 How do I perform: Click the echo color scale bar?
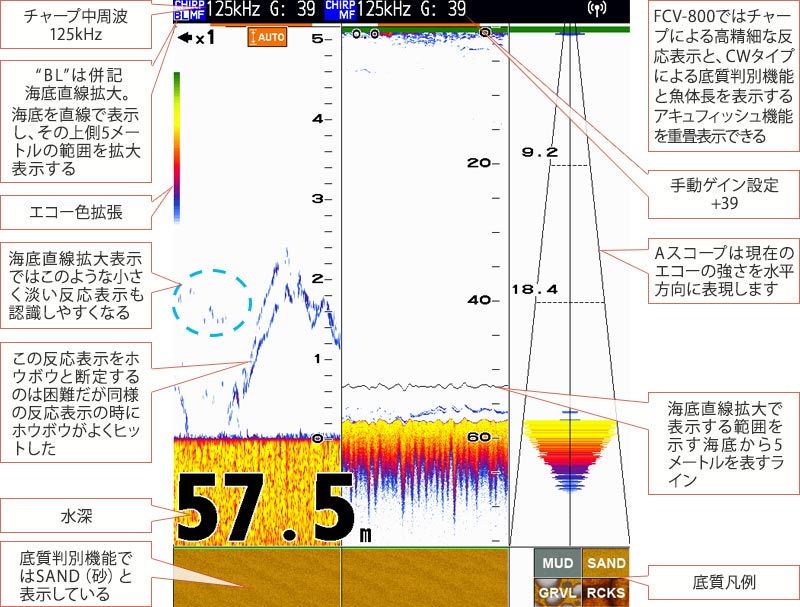177,140
